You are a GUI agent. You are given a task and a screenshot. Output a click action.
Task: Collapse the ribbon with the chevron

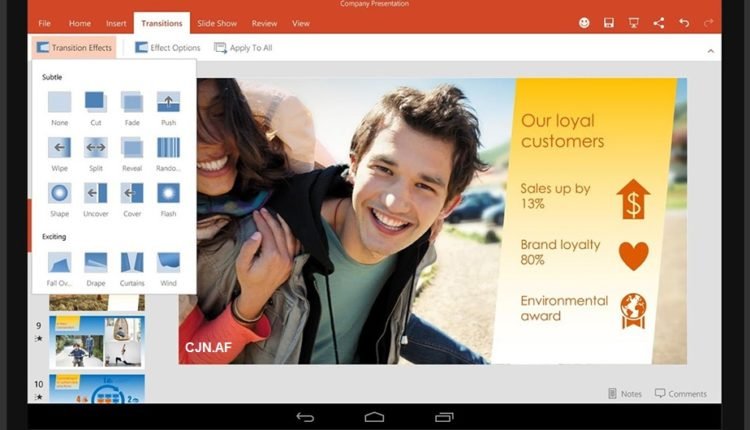click(710, 50)
